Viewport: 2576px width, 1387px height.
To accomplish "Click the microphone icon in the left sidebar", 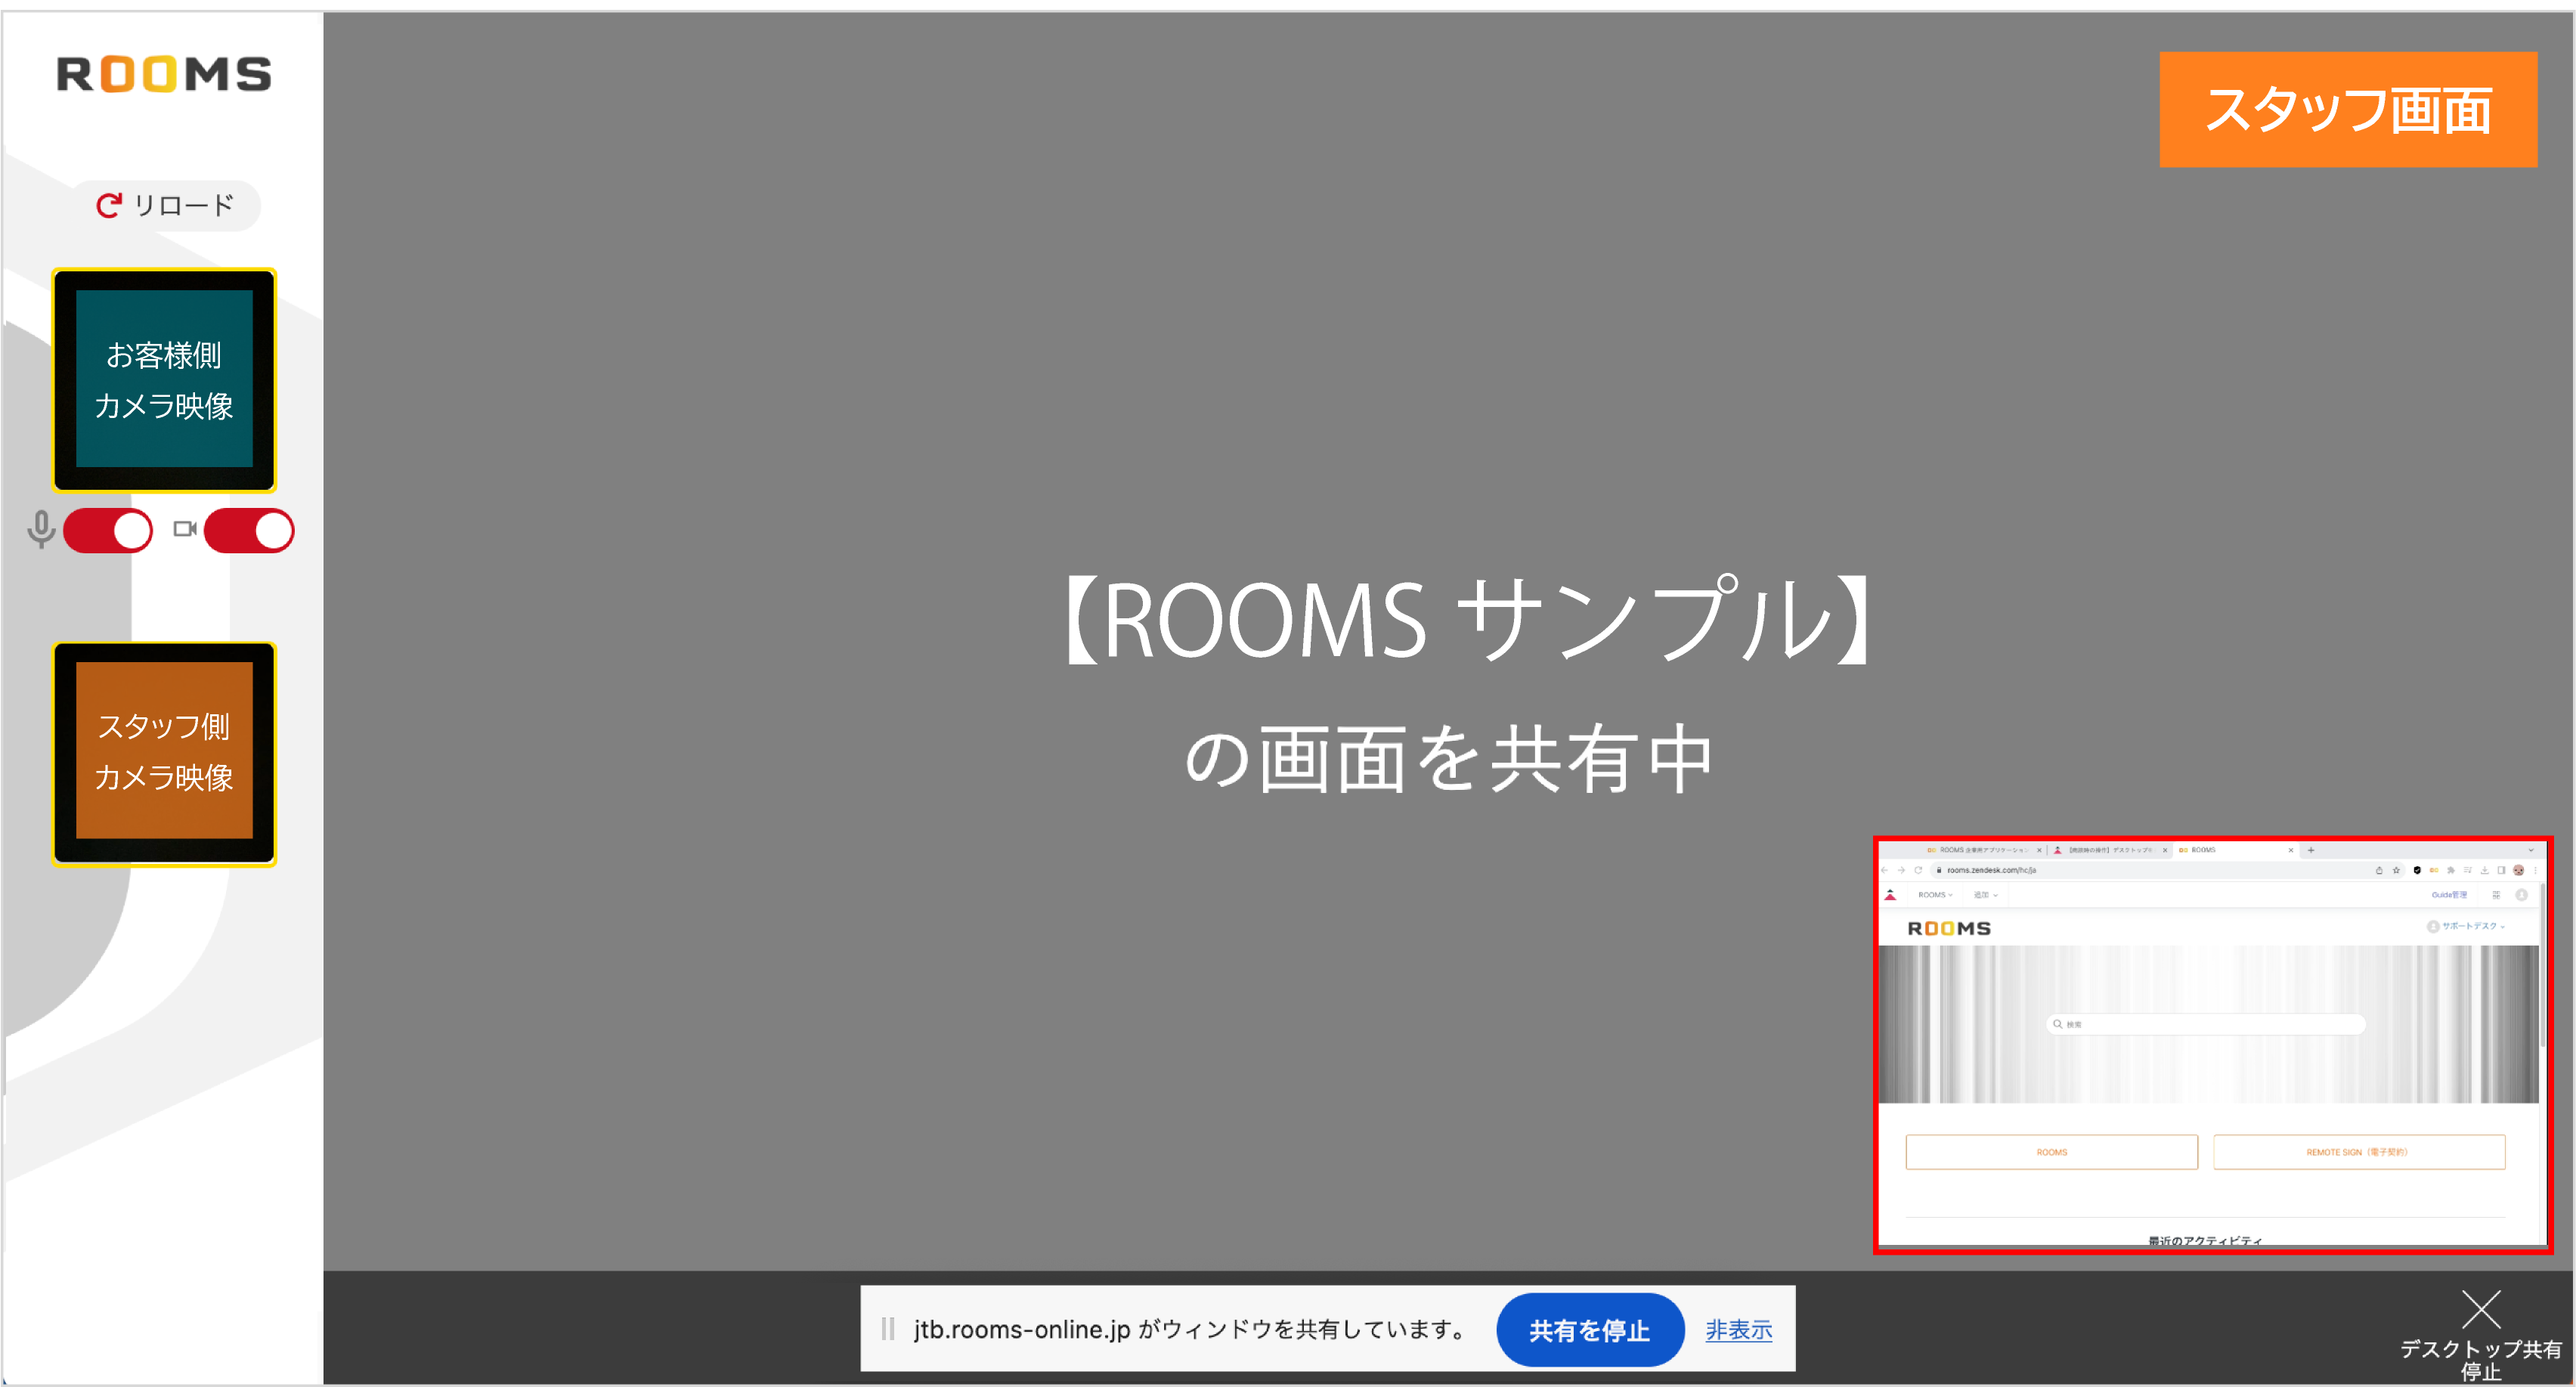I will [41, 531].
